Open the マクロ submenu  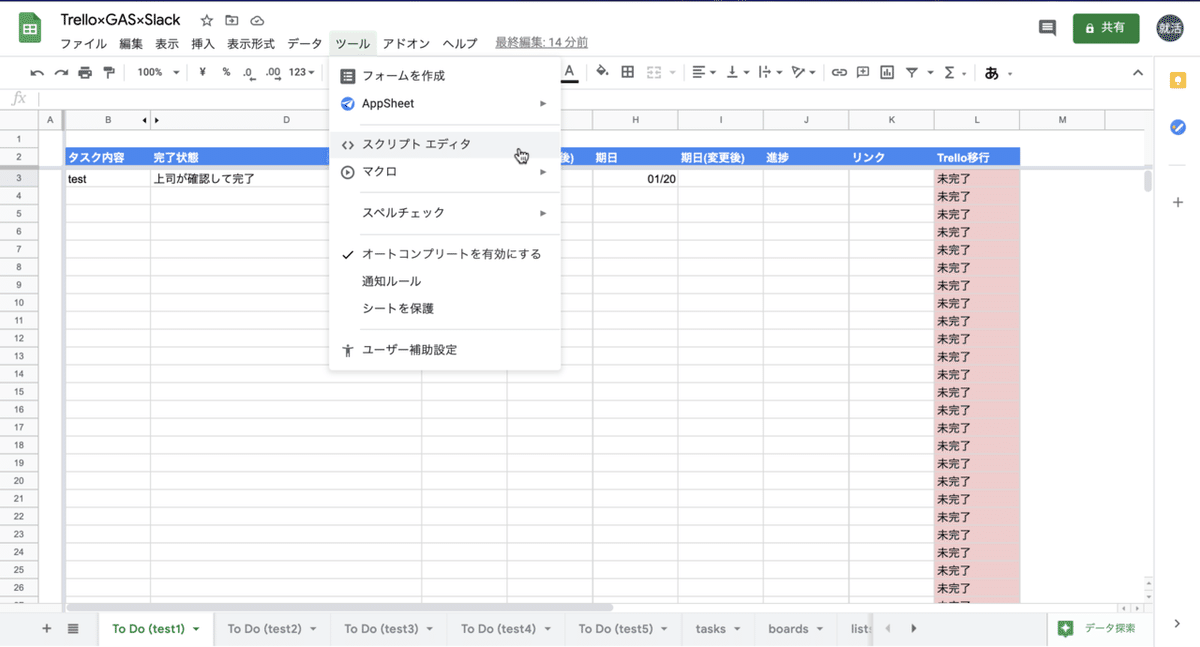(445, 172)
